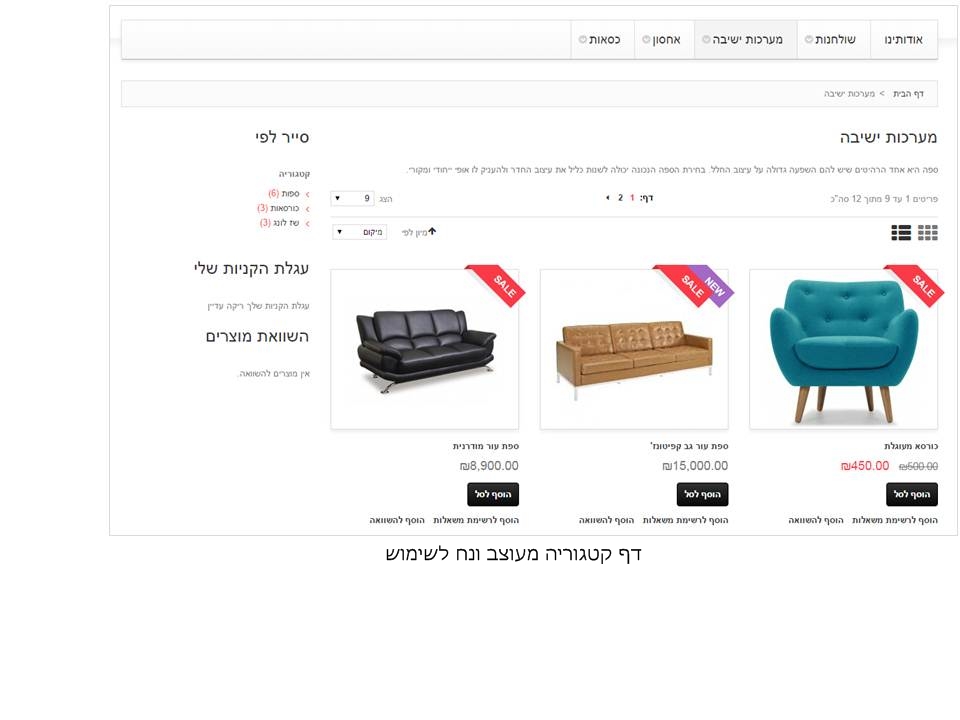Add teal armchair to cart button
The image size is (960, 720).
point(912,494)
